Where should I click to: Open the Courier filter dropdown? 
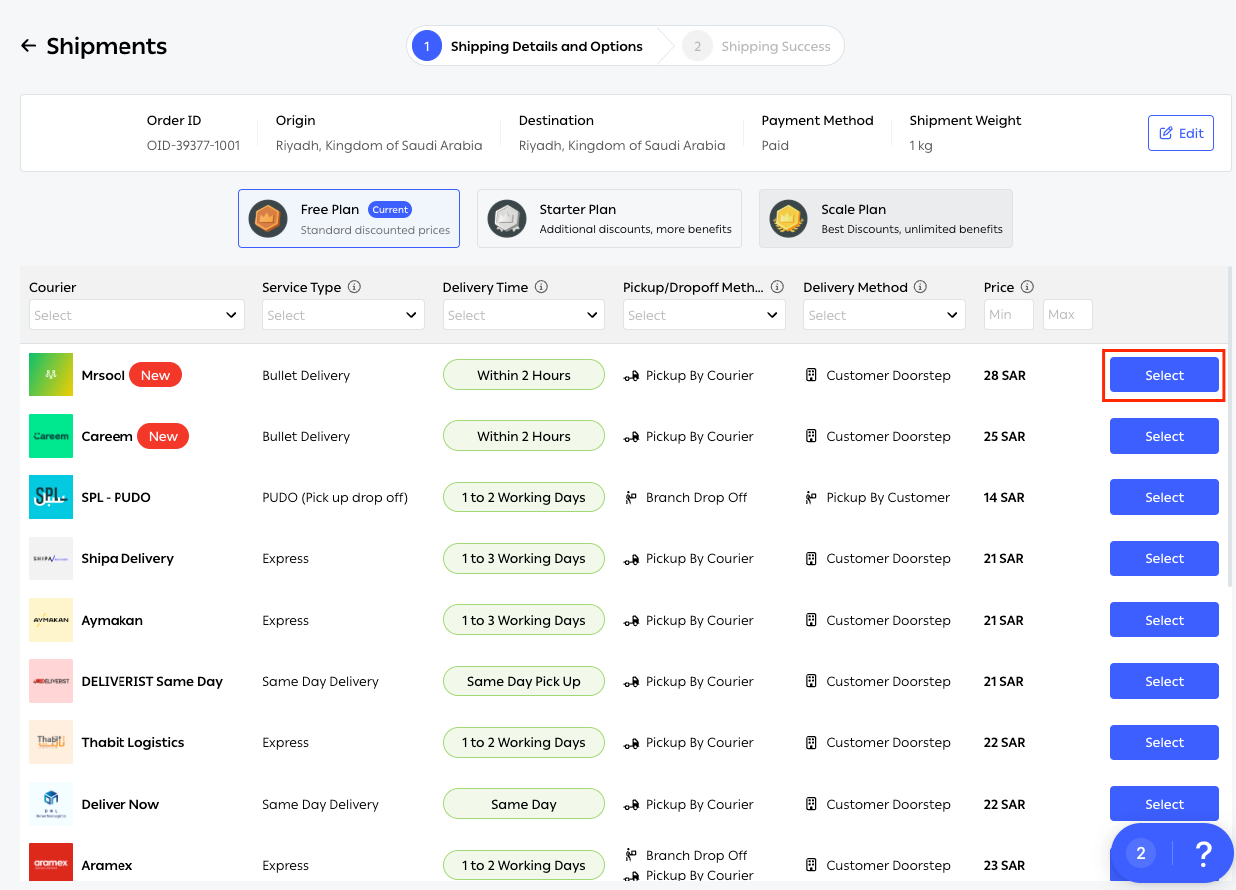click(137, 315)
